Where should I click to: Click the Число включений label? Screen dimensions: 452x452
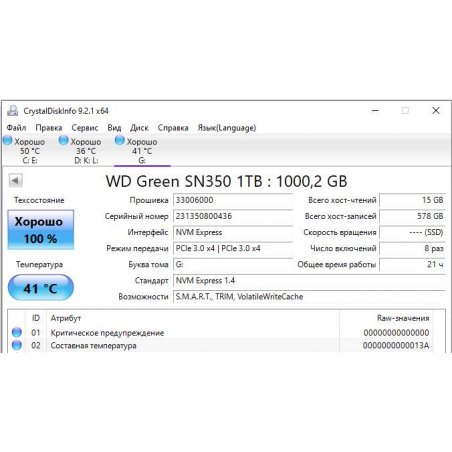(343, 248)
